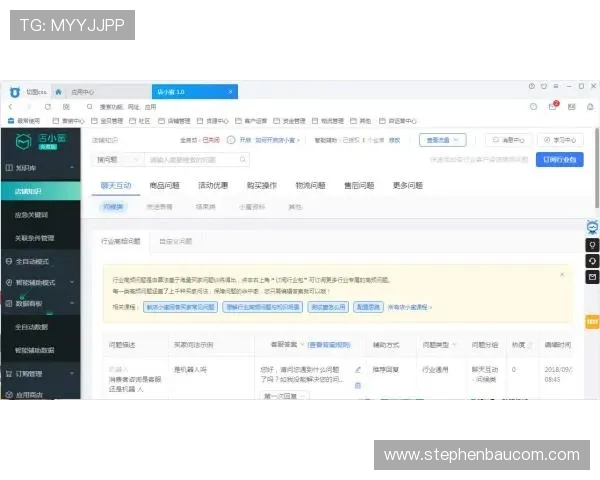
Task: Click the 店小蜜 cube logo in sidebar
Action: [x=23, y=142]
